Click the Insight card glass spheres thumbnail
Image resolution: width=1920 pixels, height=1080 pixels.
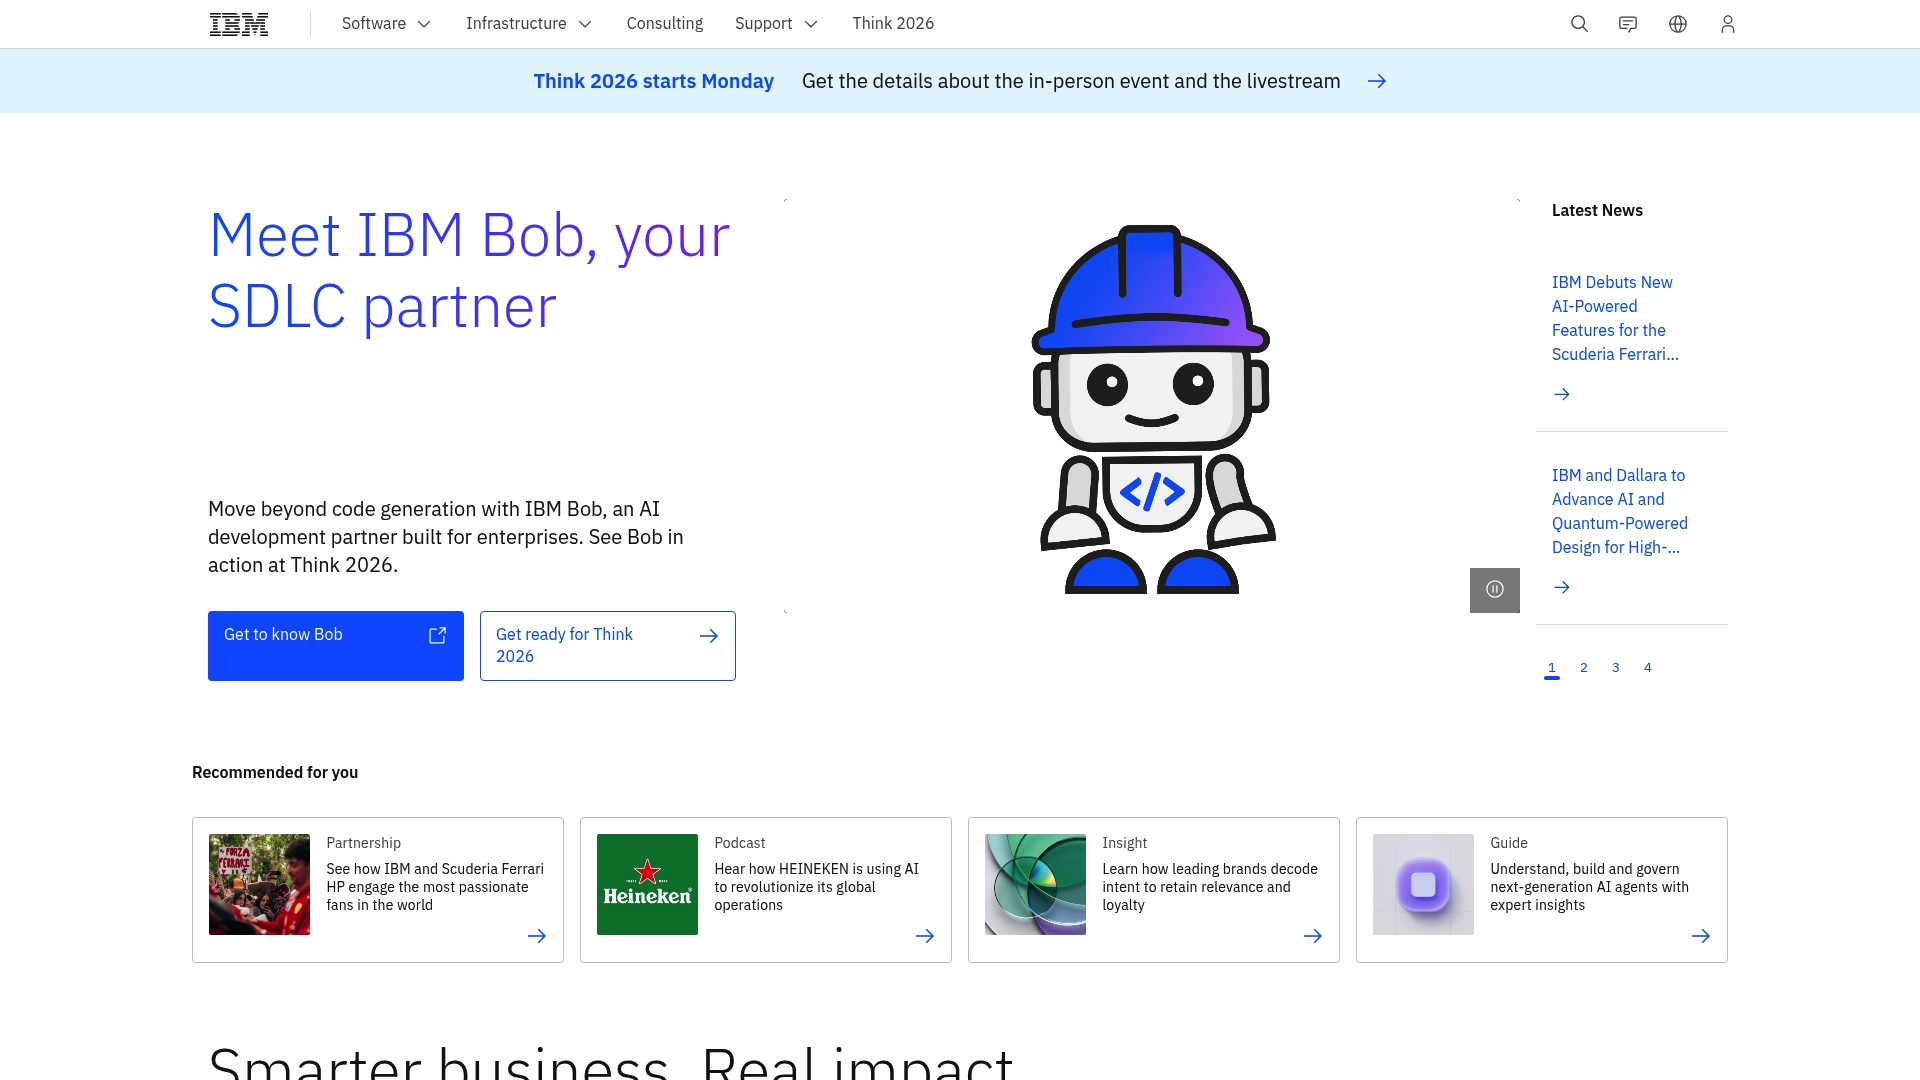[x=1035, y=885]
